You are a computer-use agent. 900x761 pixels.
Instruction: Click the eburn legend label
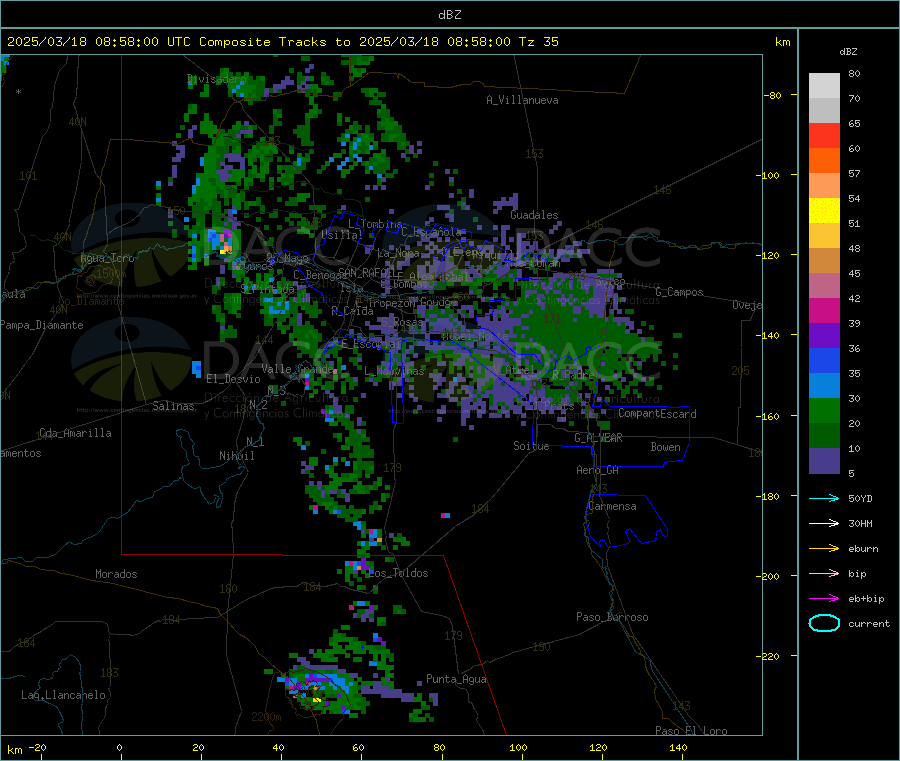(x=863, y=549)
